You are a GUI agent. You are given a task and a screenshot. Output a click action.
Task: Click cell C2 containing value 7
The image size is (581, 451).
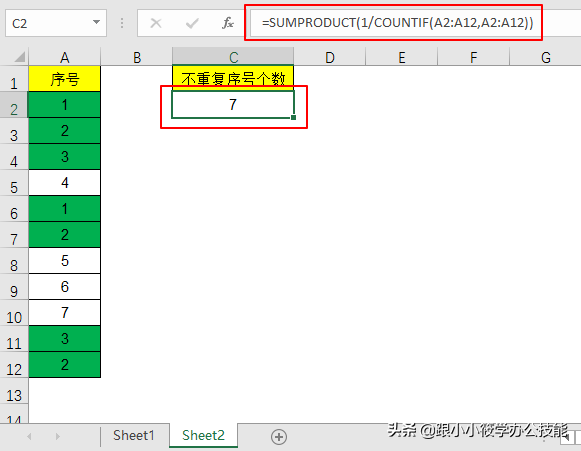pos(233,105)
